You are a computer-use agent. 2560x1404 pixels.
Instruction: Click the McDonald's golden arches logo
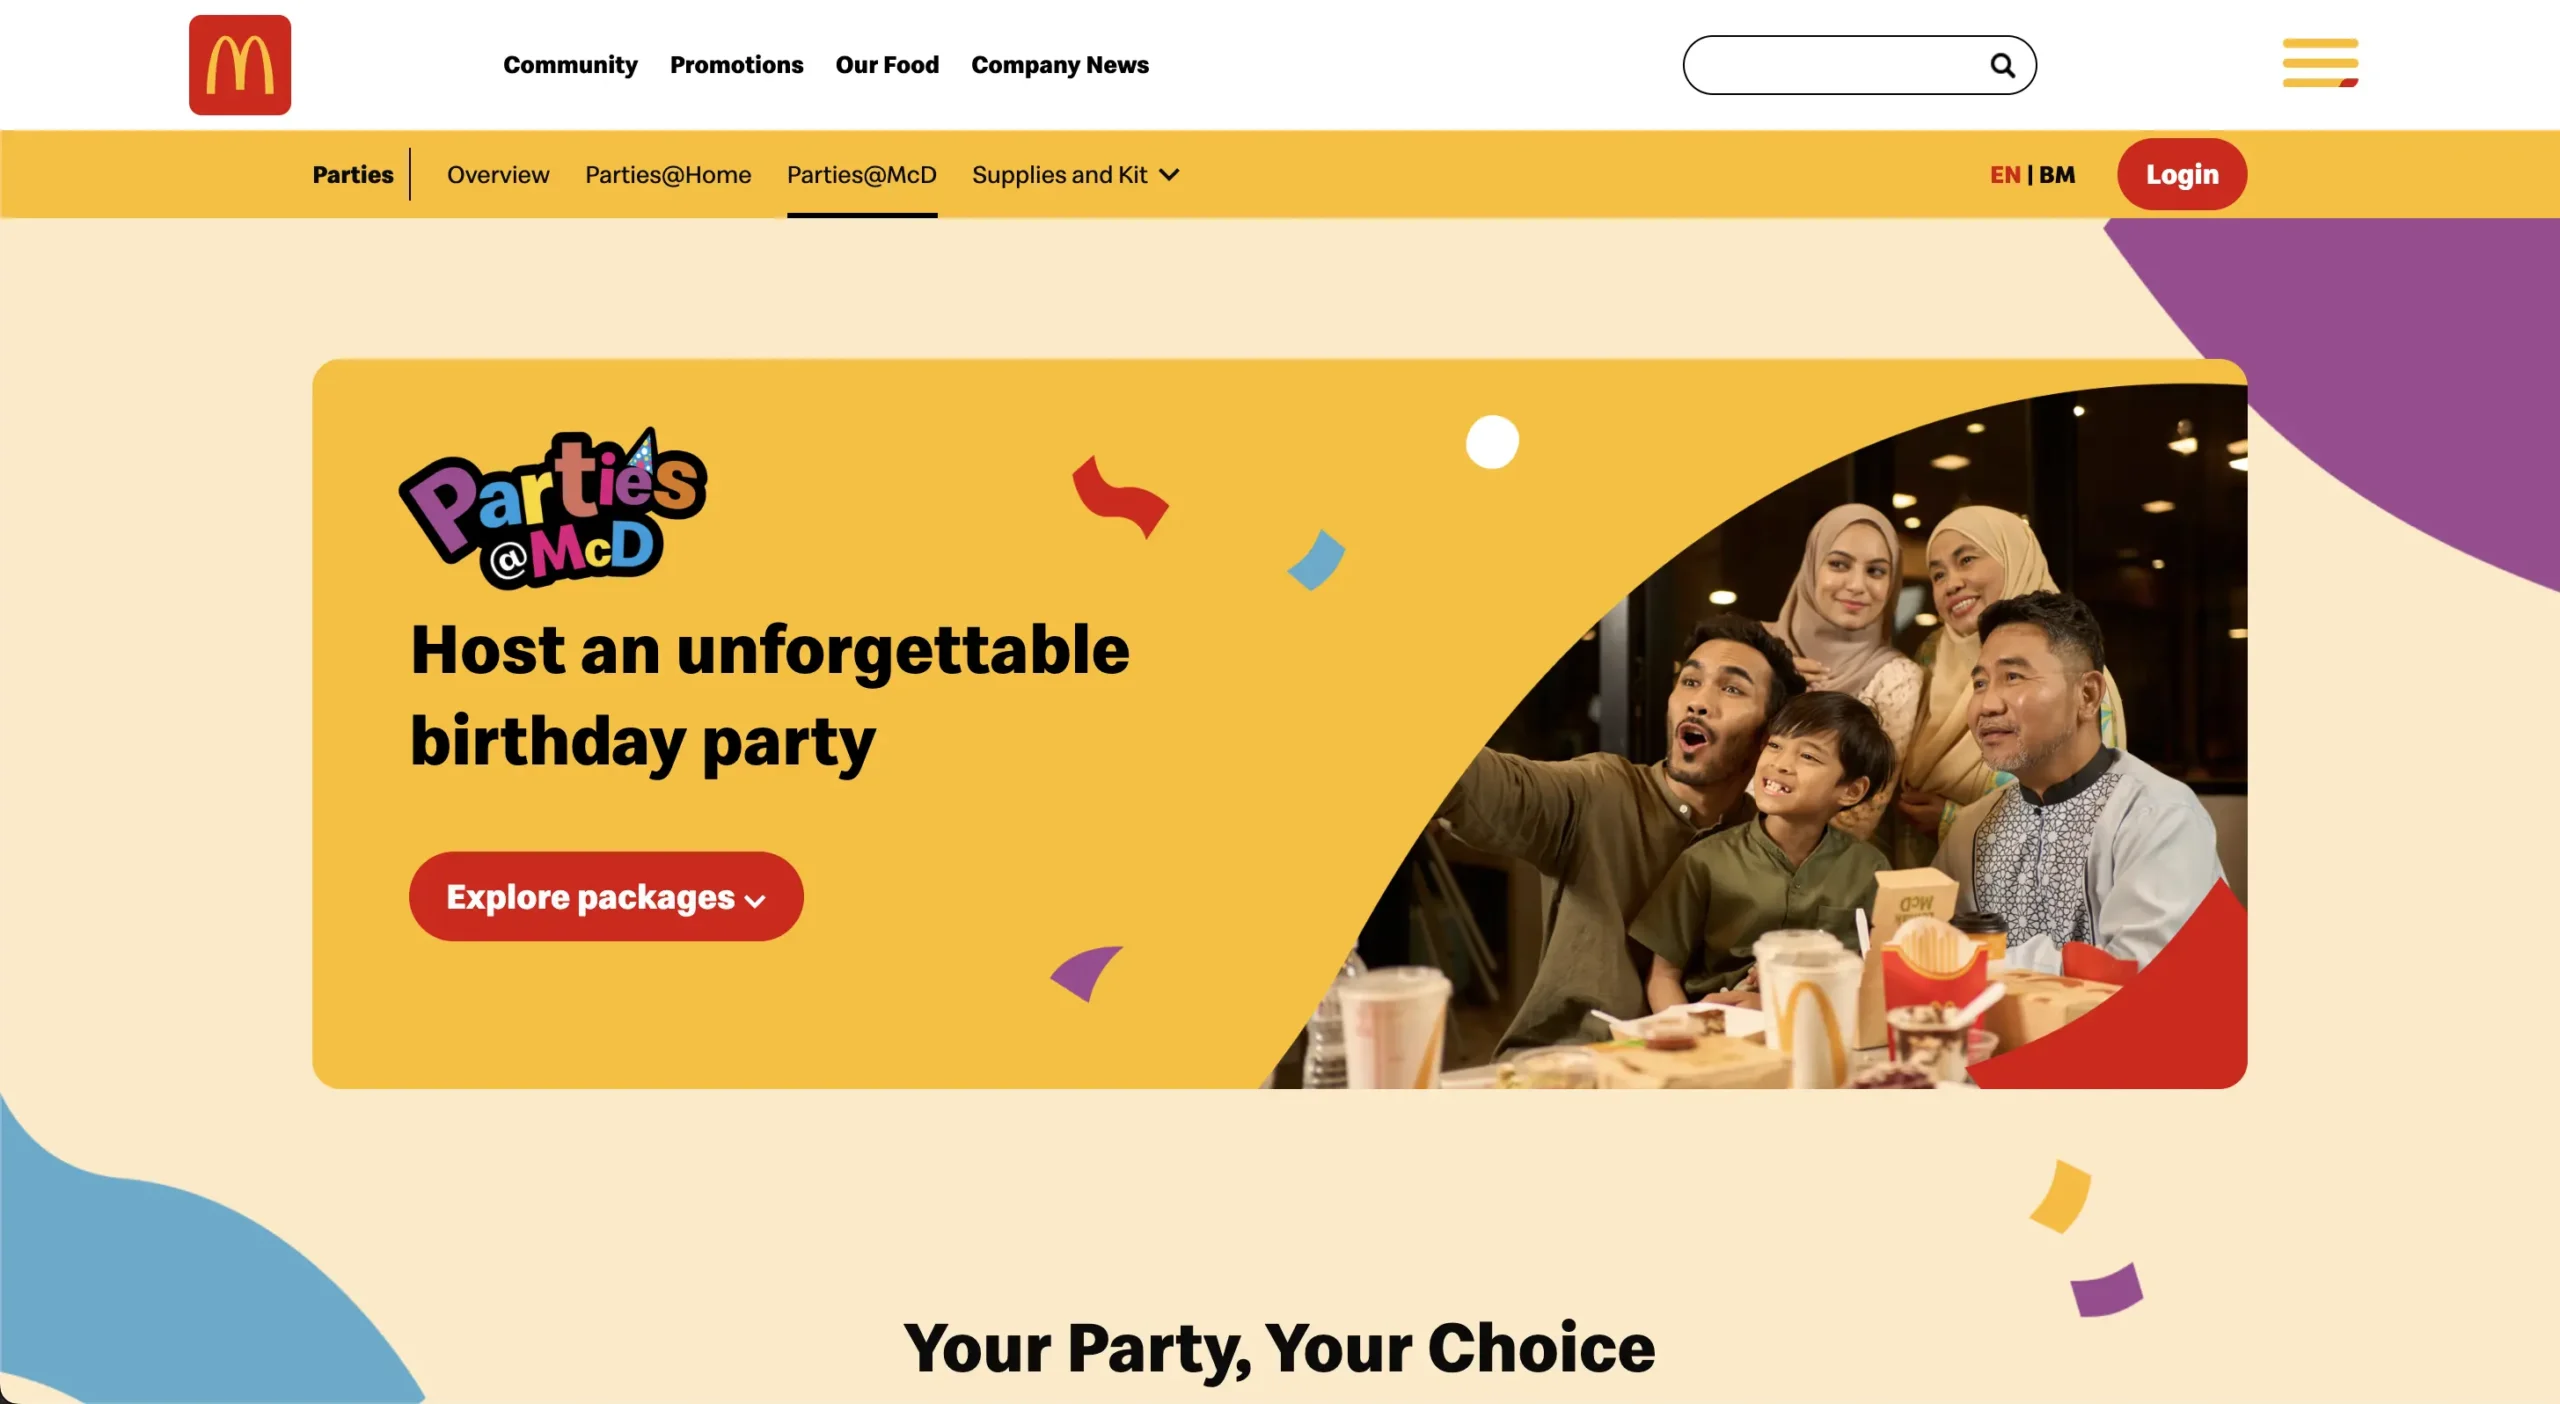[240, 65]
